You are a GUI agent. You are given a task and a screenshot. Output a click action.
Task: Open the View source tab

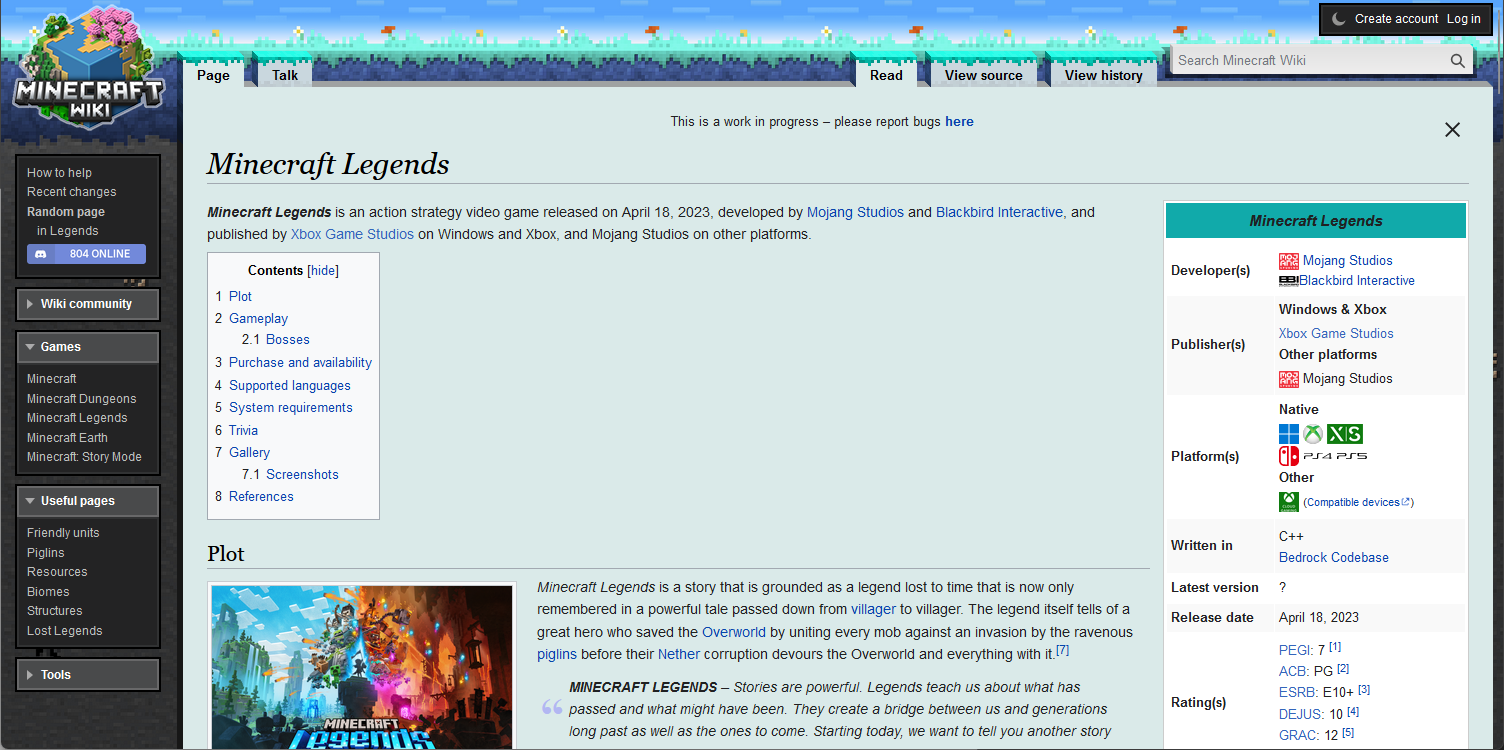pos(984,75)
